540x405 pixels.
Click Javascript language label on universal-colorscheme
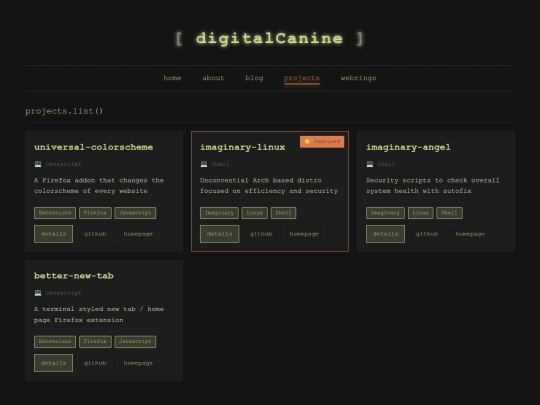63,164
